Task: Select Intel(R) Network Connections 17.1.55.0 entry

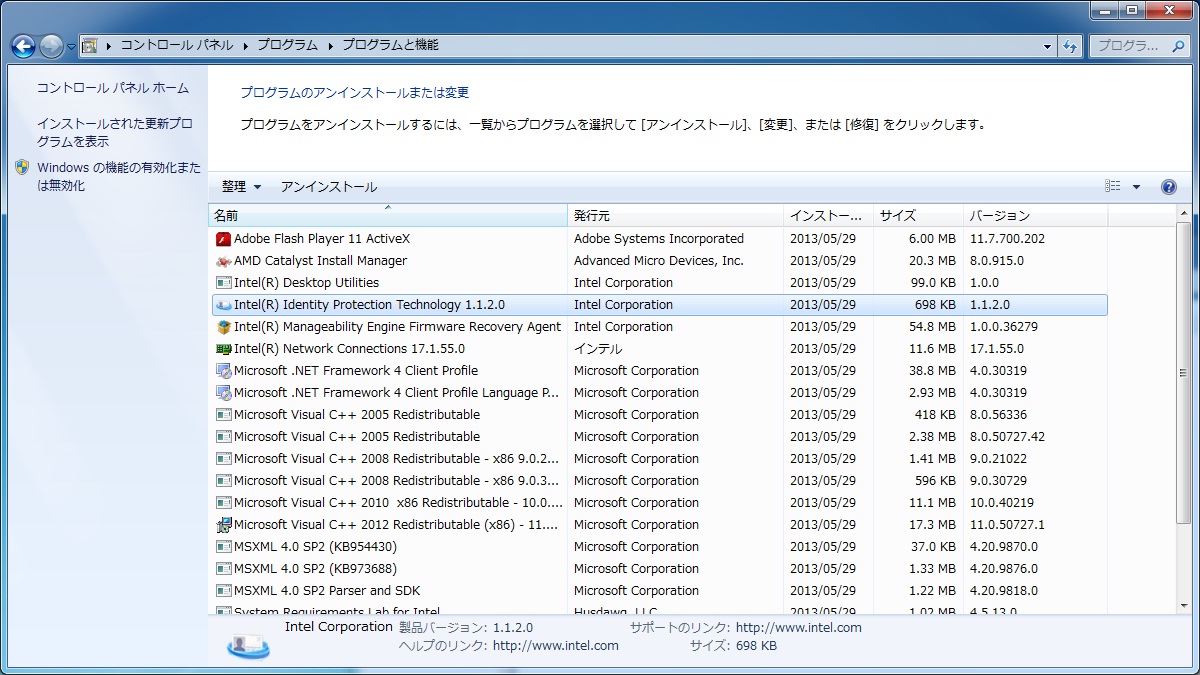Action: [660, 349]
